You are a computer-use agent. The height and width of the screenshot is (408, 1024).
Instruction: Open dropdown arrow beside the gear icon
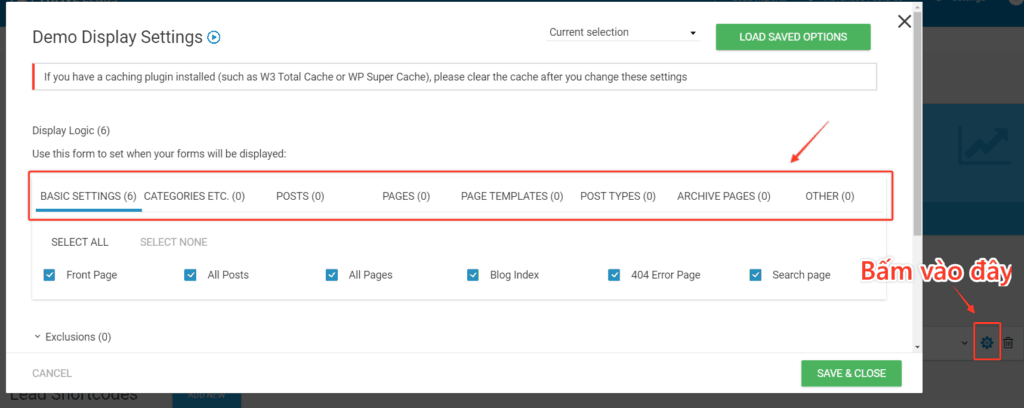[965, 343]
